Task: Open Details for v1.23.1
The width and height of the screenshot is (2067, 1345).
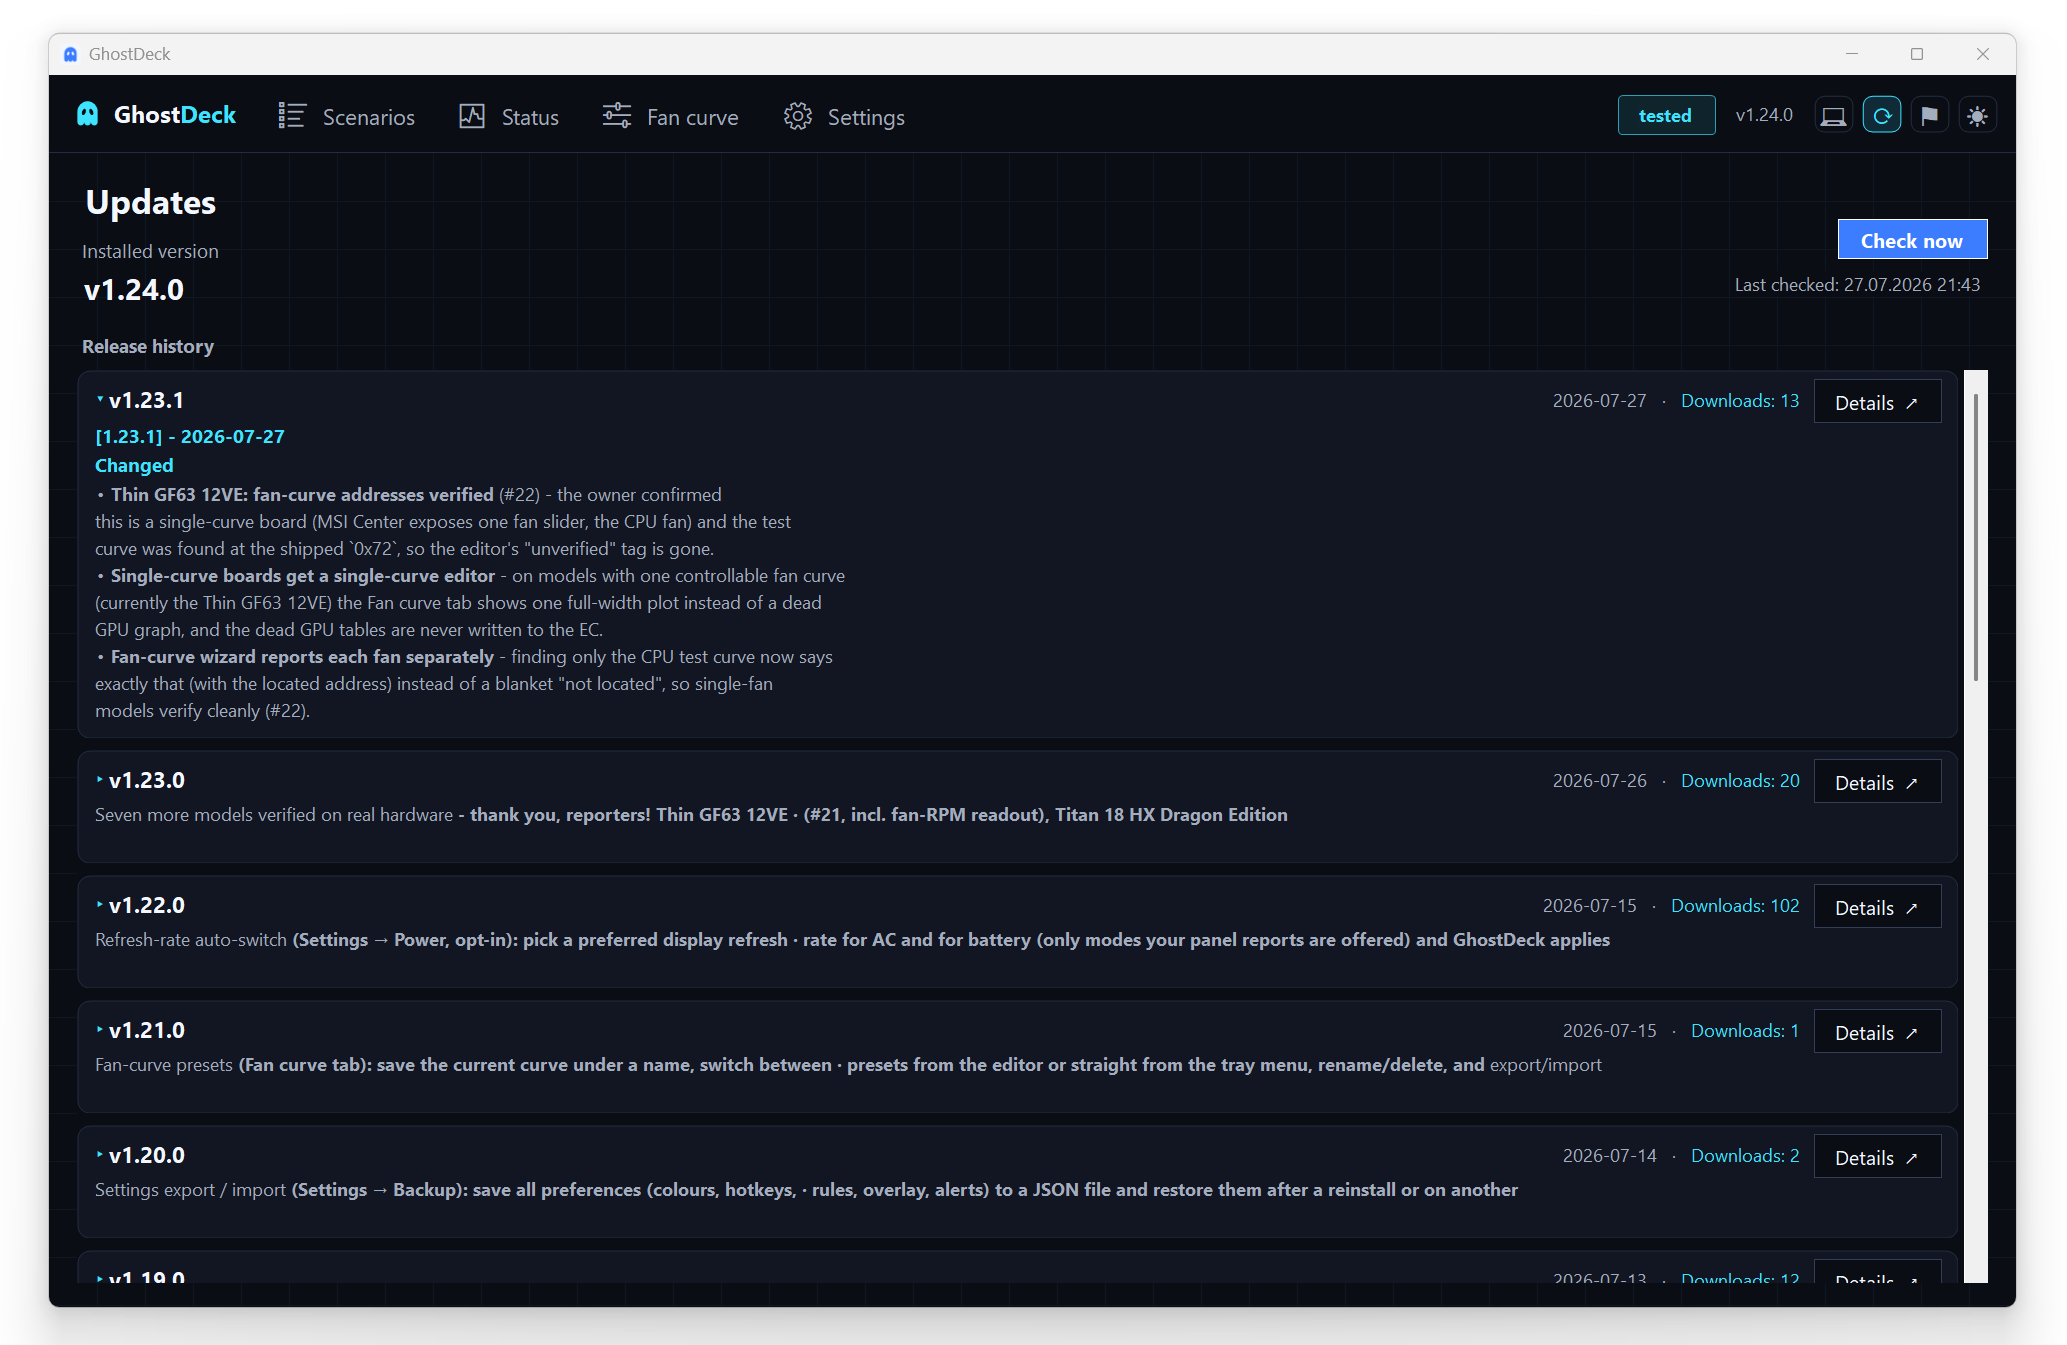Action: click(1877, 402)
